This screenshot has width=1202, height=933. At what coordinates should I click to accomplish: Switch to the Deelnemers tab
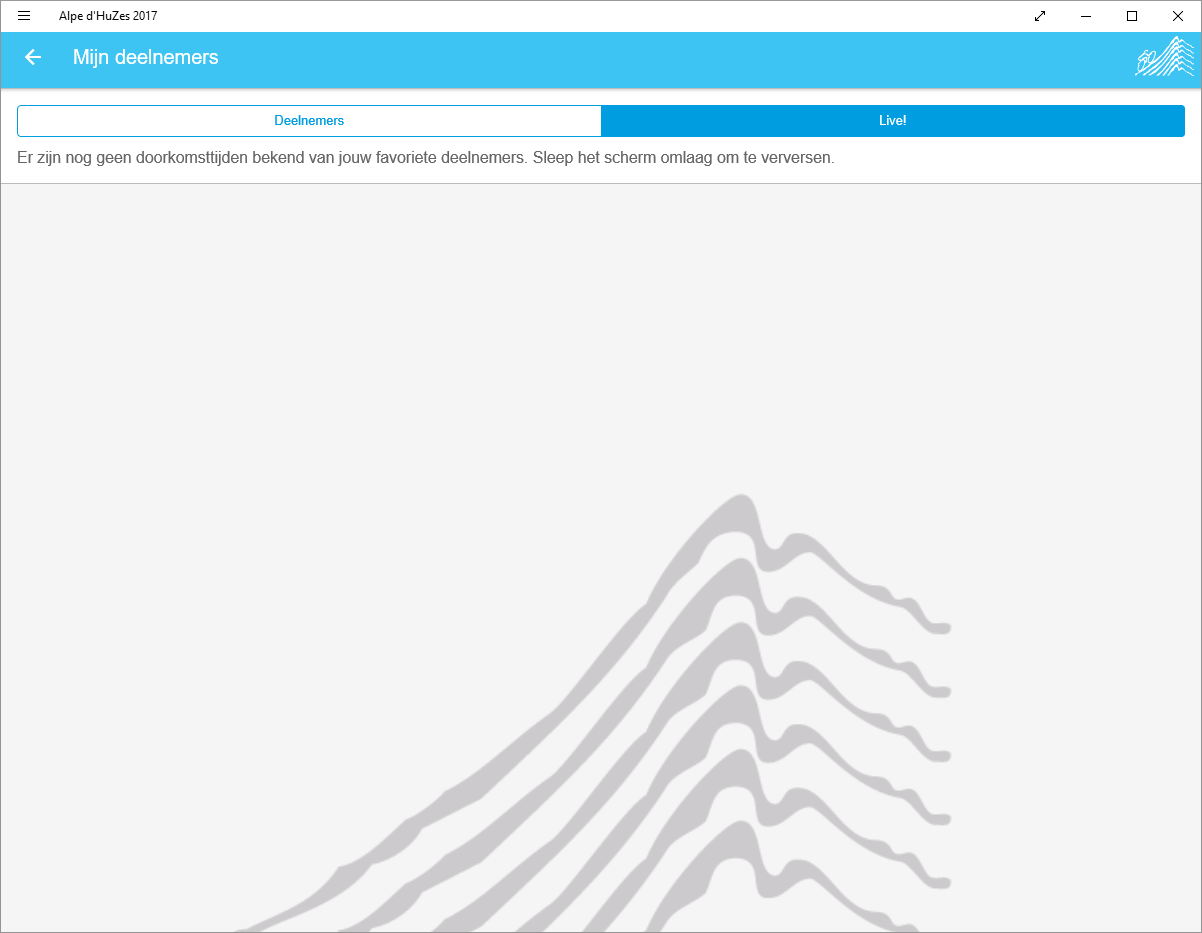coord(309,121)
